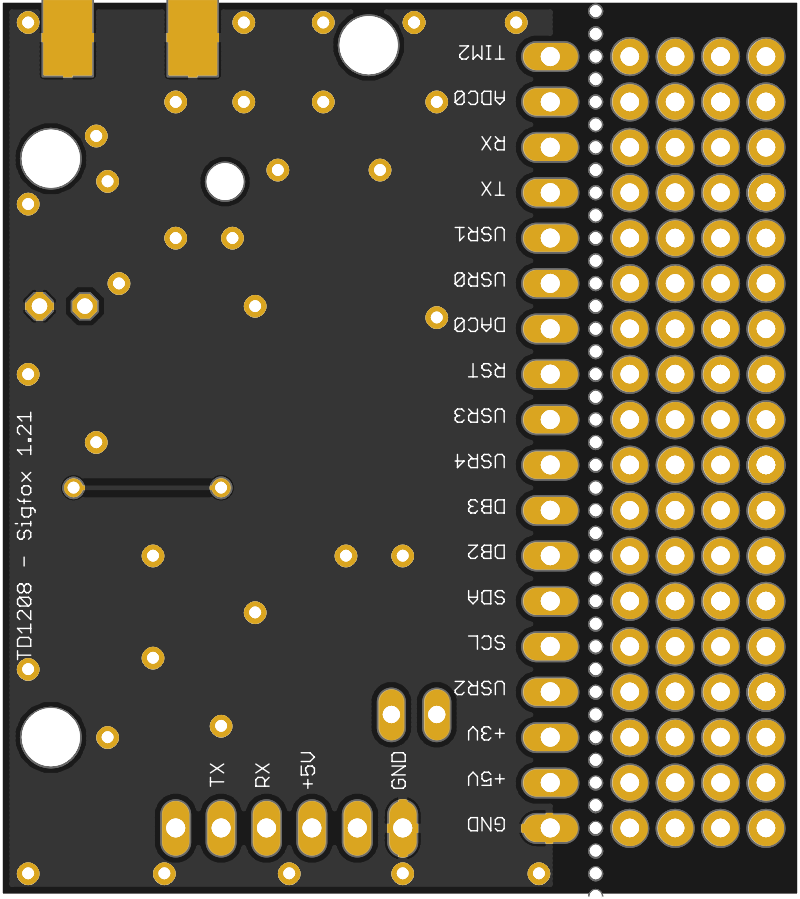Select the +3V oval pad
Image resolution: width=800 pixels, height=899 pixels.
549,737
